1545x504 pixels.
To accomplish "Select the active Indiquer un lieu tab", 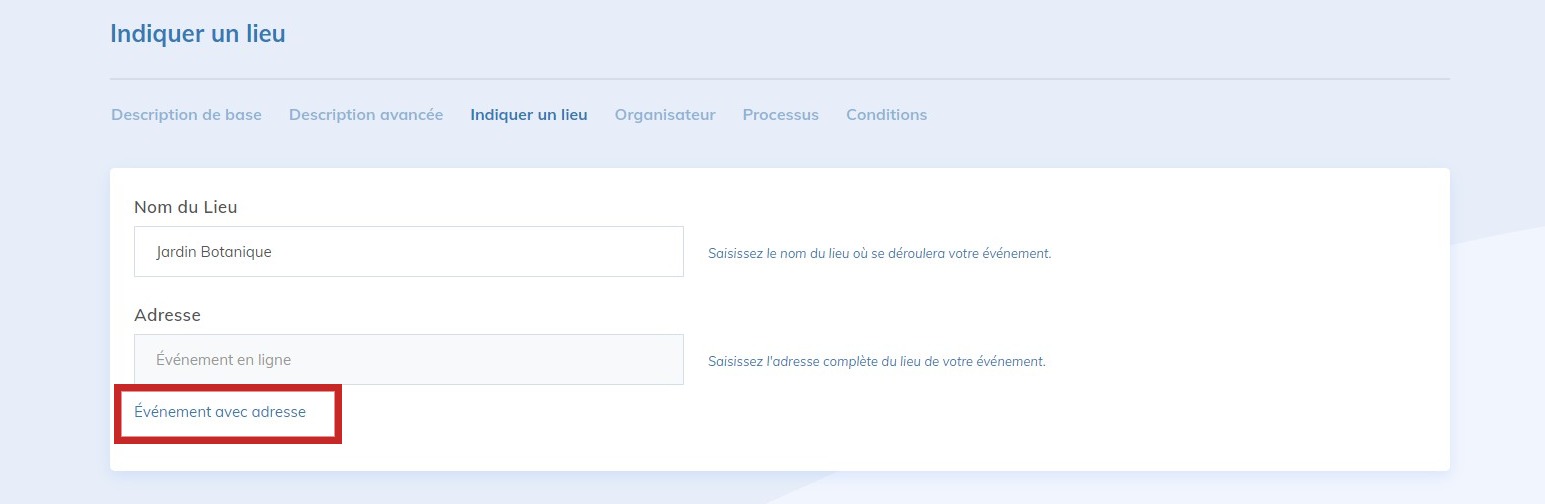I will (529, 115).
